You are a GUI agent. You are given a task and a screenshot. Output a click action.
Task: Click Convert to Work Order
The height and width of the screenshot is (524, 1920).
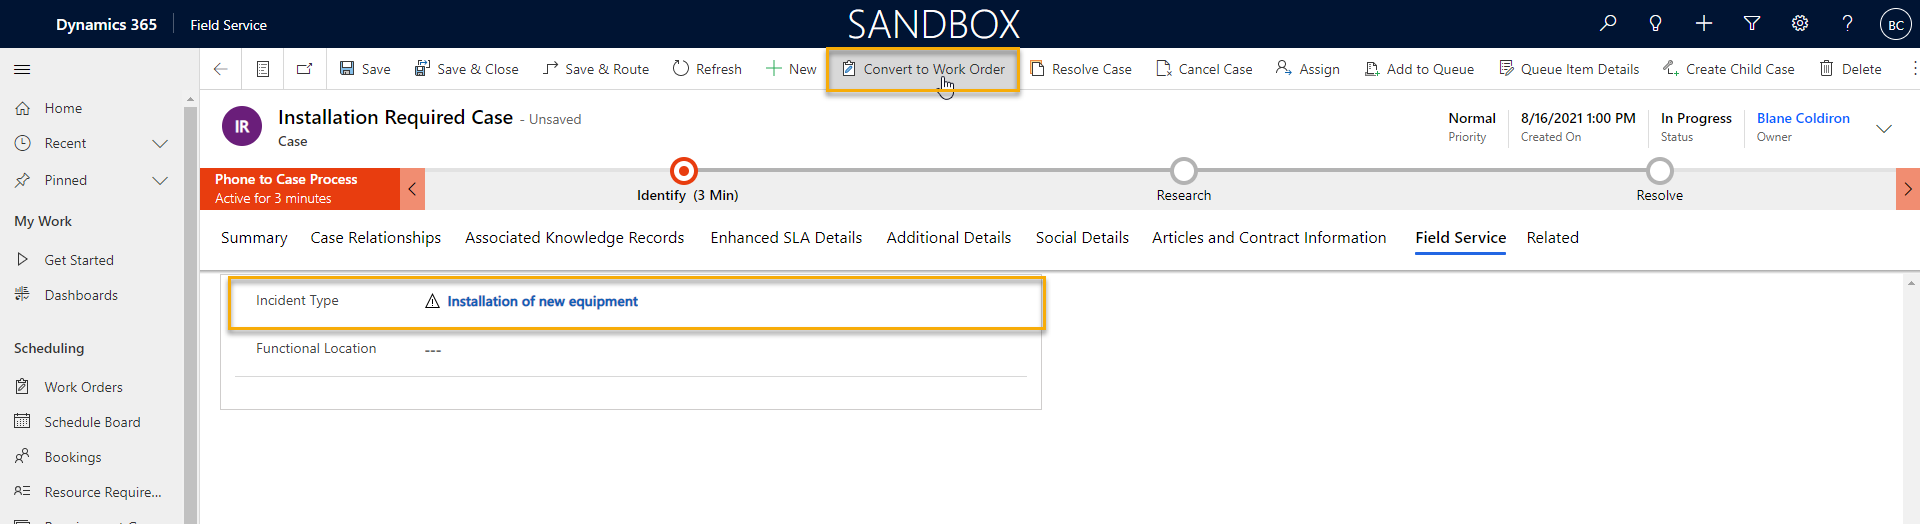923,69
